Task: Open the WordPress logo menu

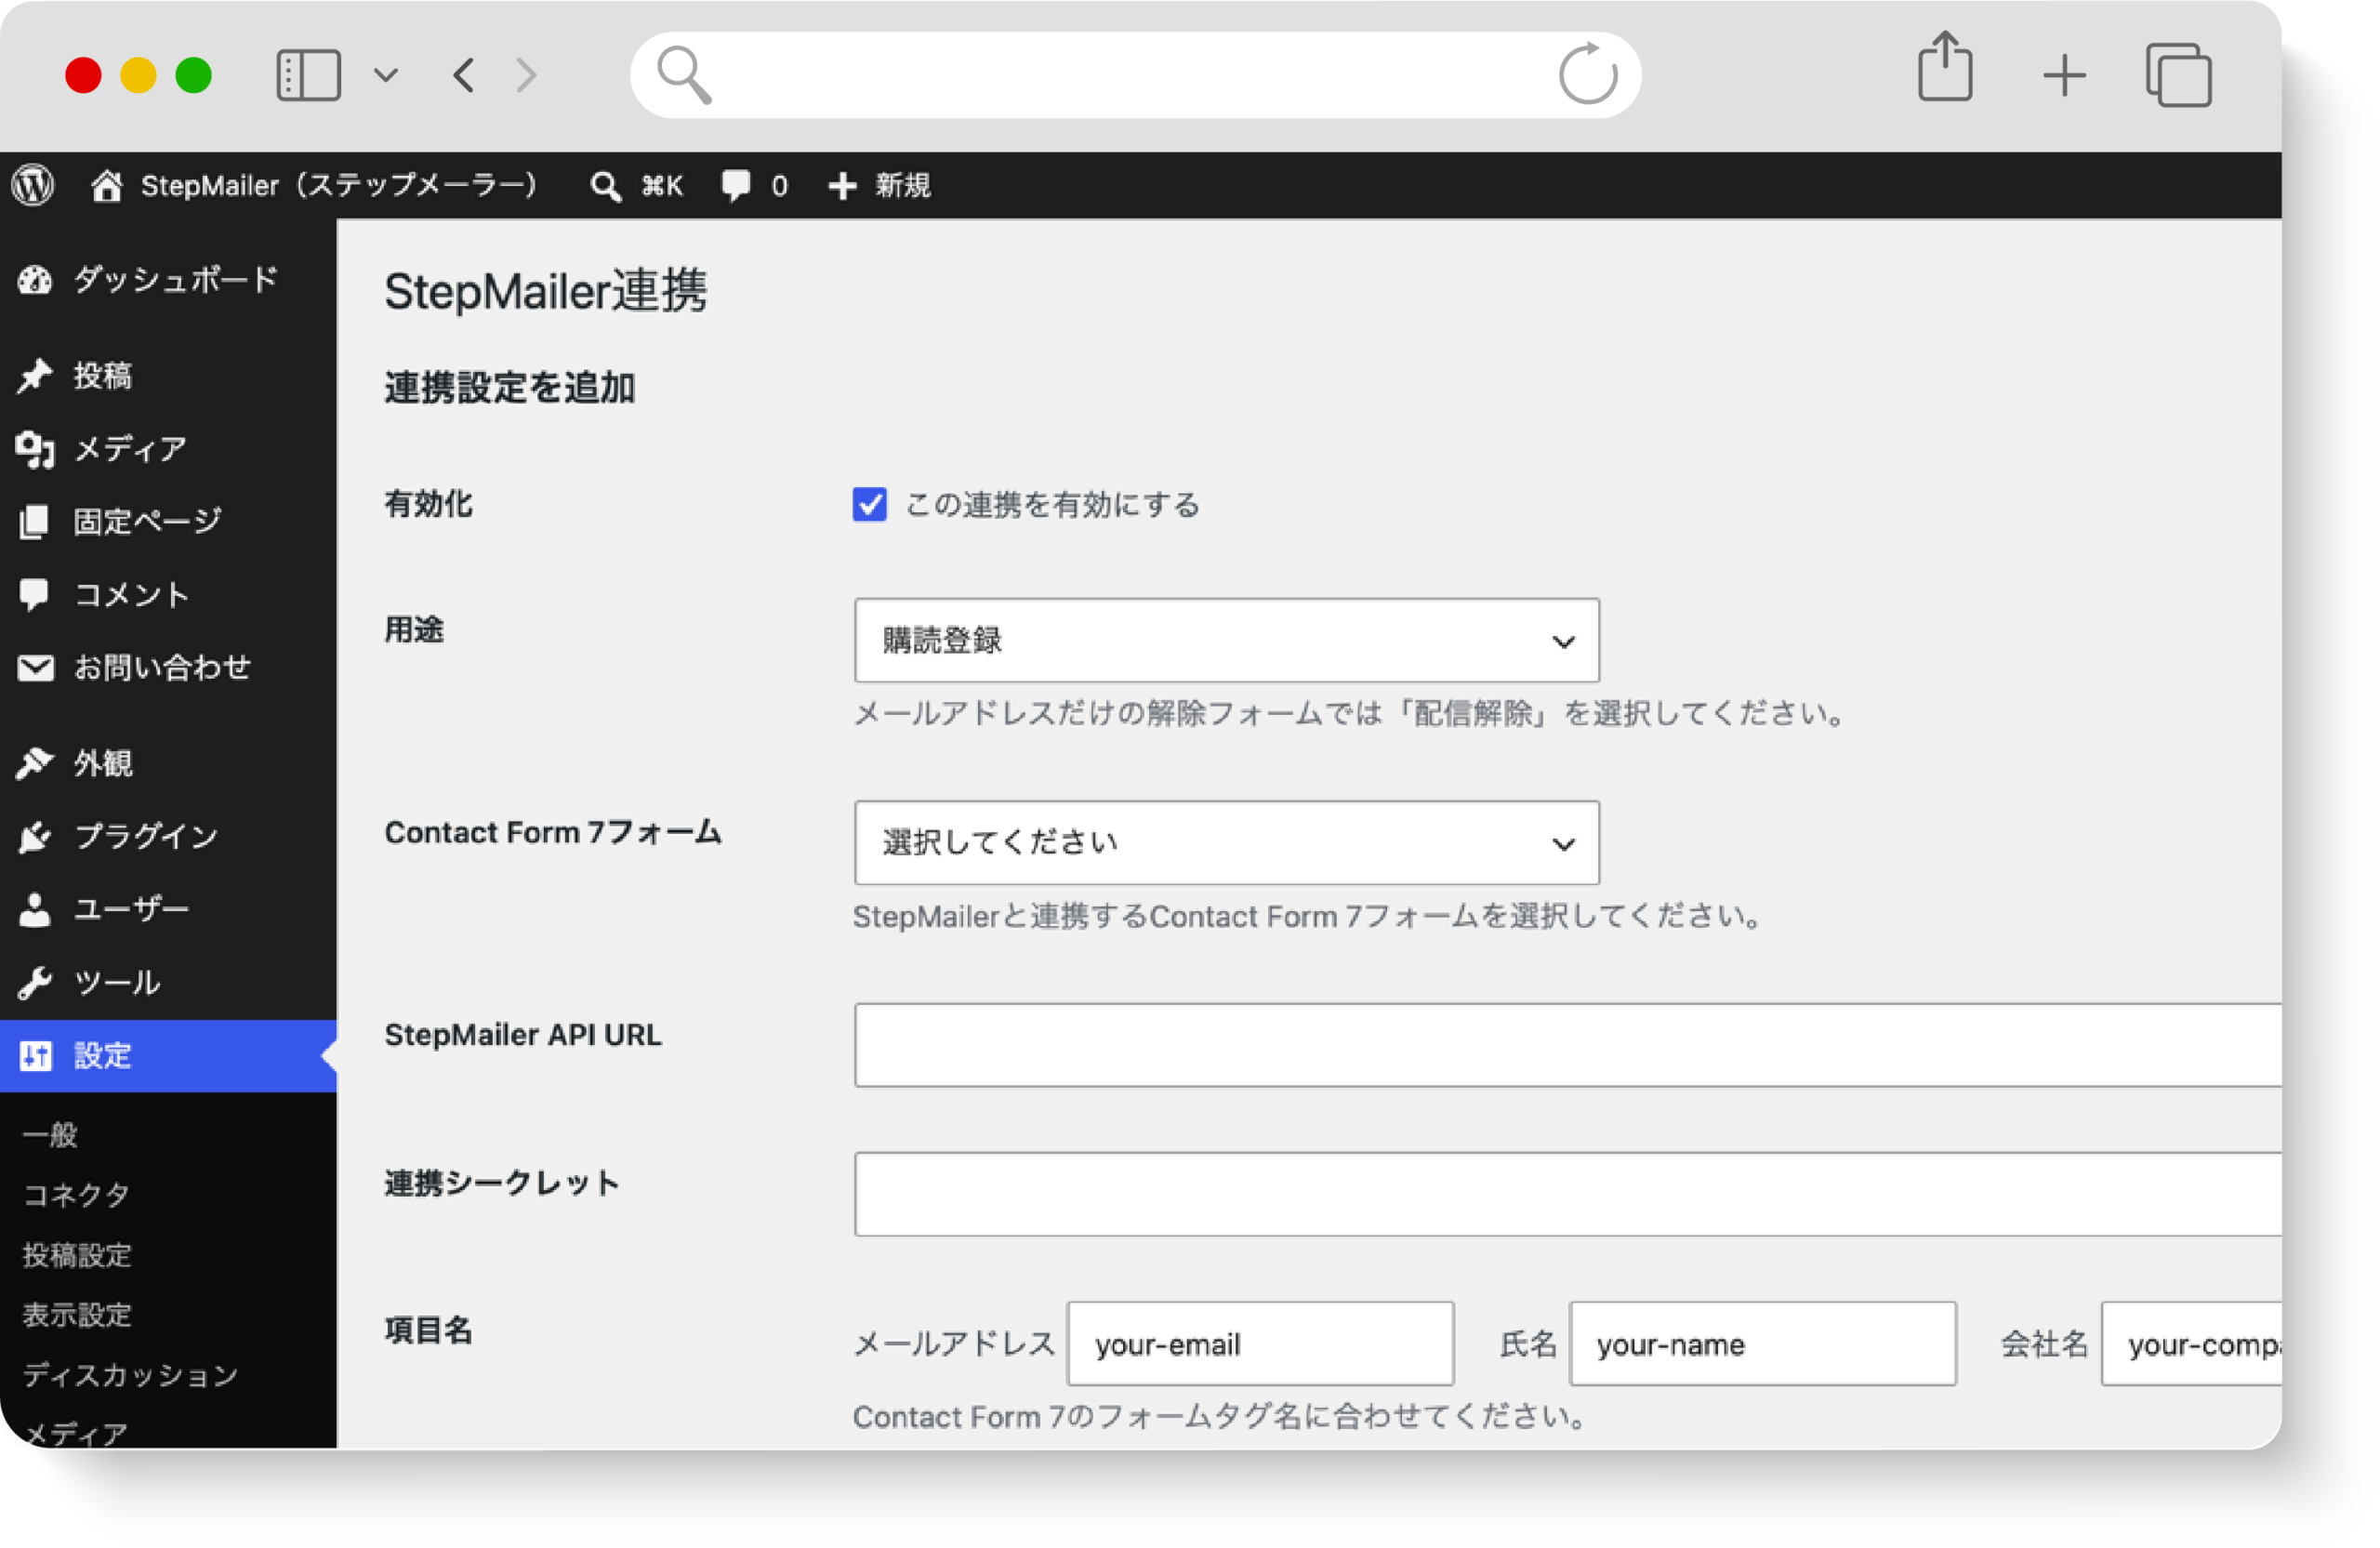Action: coord(33,185)
